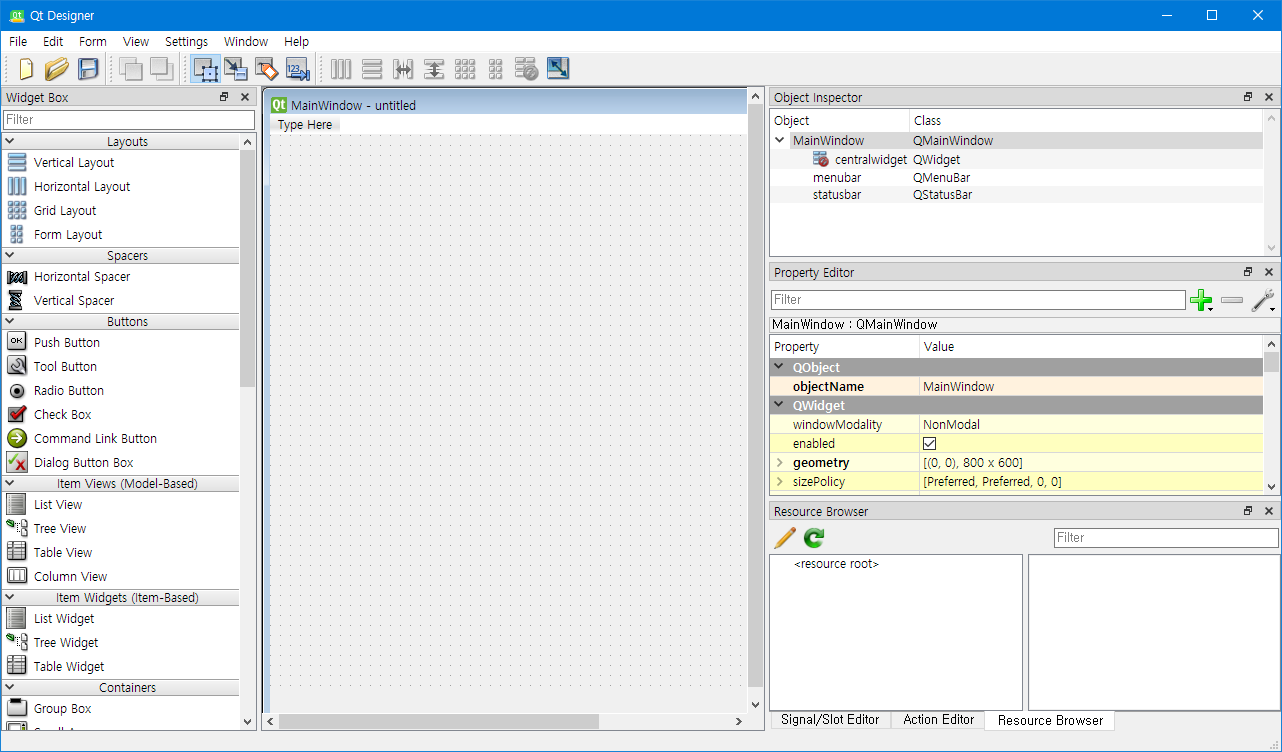Select the Edit Tab Order mode icon
The width and height of the screenshot is (1282, 752).
pos(298,69)
